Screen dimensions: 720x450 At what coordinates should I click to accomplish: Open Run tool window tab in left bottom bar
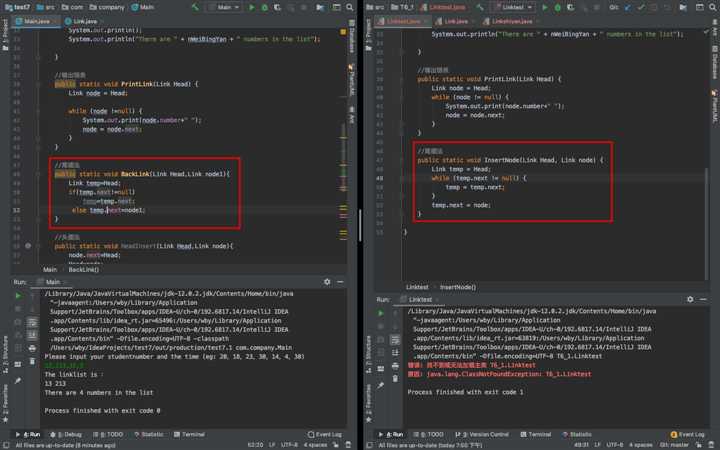(x=28, y=434)
